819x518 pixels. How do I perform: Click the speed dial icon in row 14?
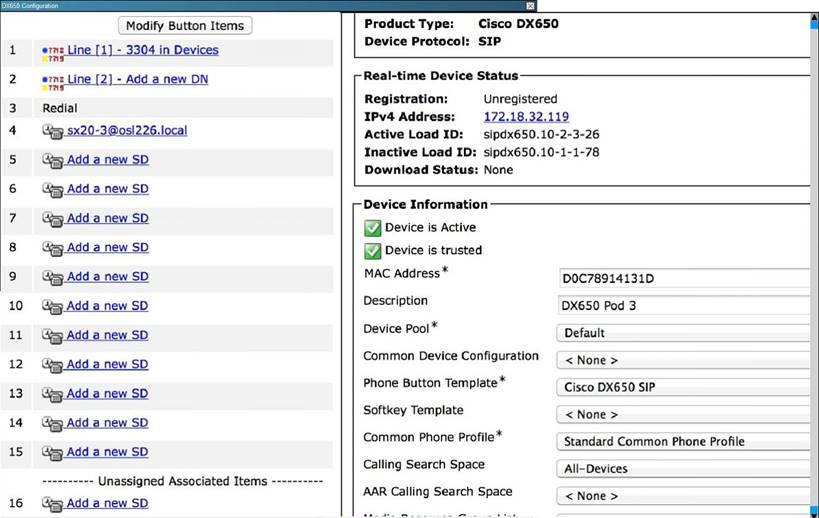coord(53,423)
